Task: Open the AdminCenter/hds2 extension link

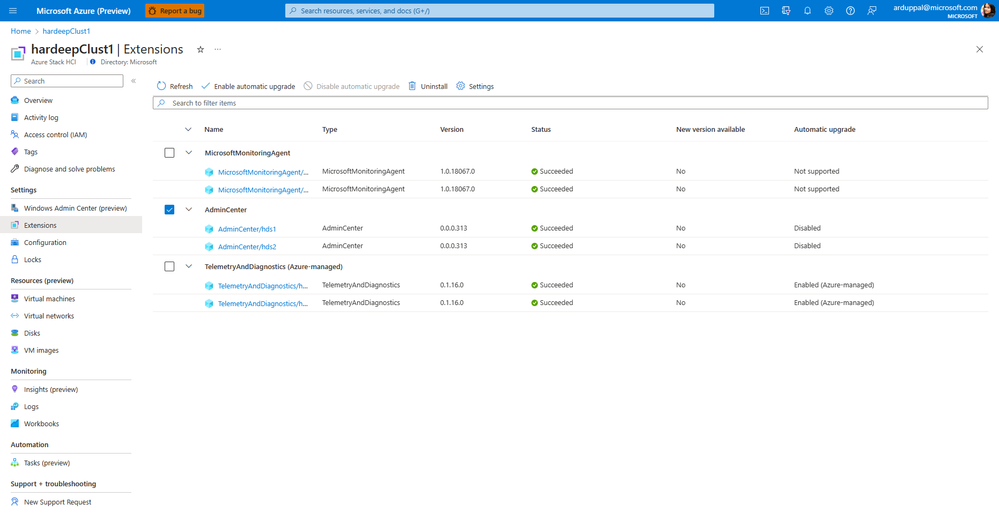Action: click(x=247, y=247)
